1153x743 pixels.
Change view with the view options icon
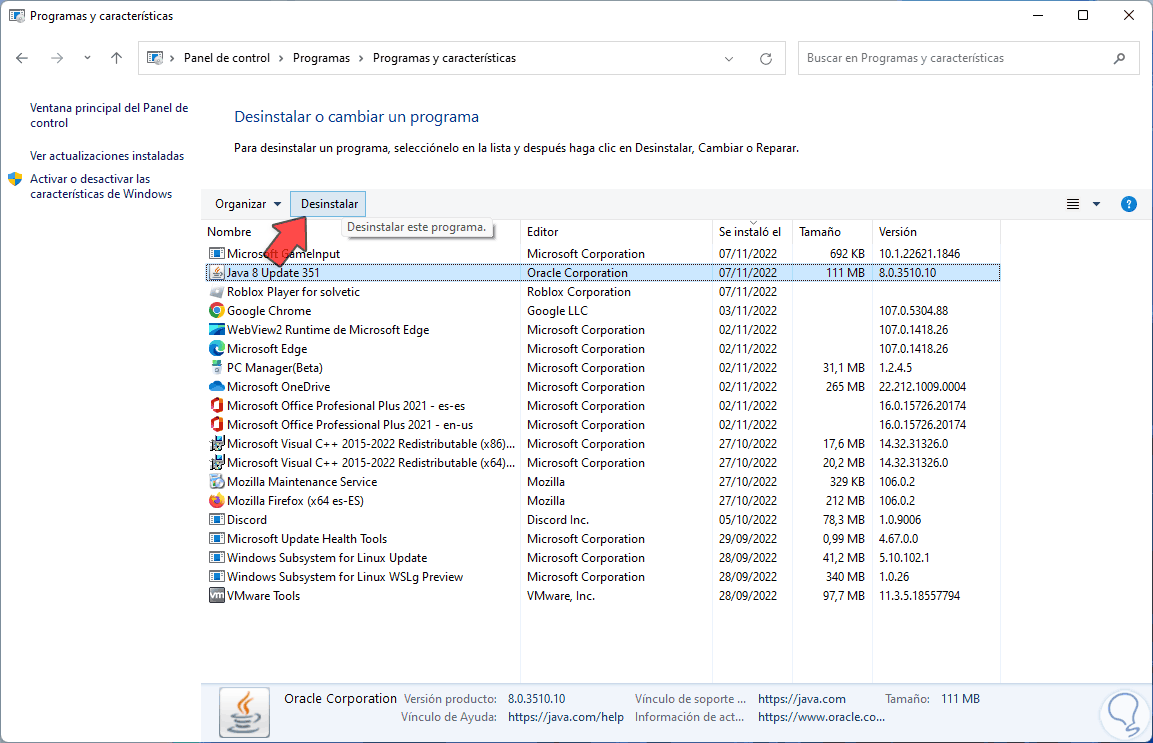[x=1073, y=204]
